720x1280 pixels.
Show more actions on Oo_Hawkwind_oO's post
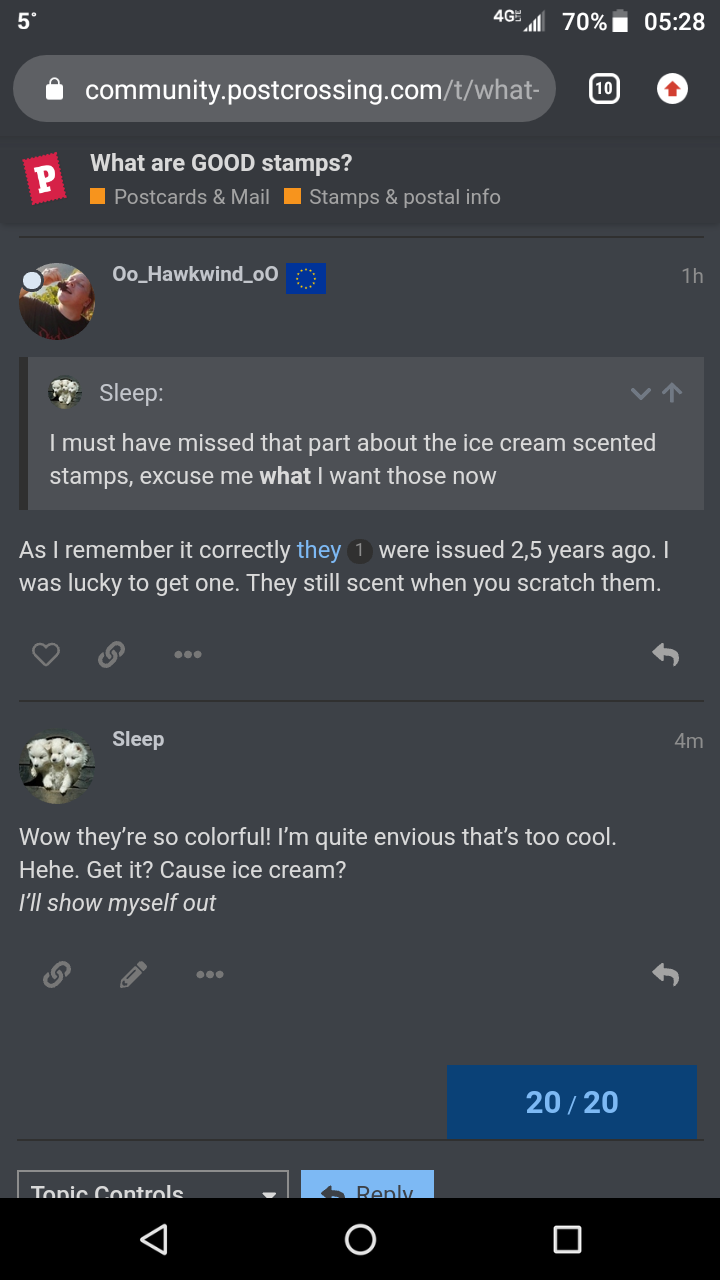pyautogui.click(x=187, y=655)
